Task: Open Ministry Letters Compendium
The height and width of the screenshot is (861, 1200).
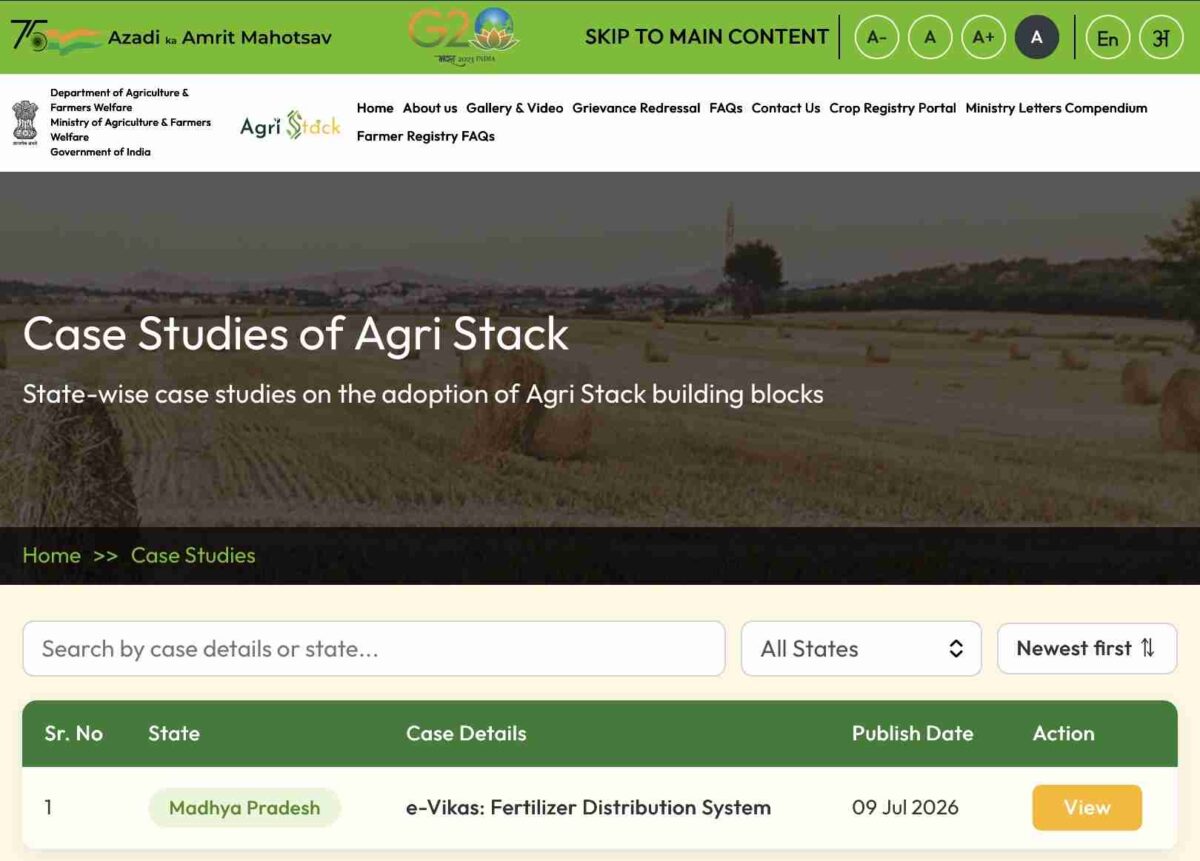Action: (x=1056, y=108)
